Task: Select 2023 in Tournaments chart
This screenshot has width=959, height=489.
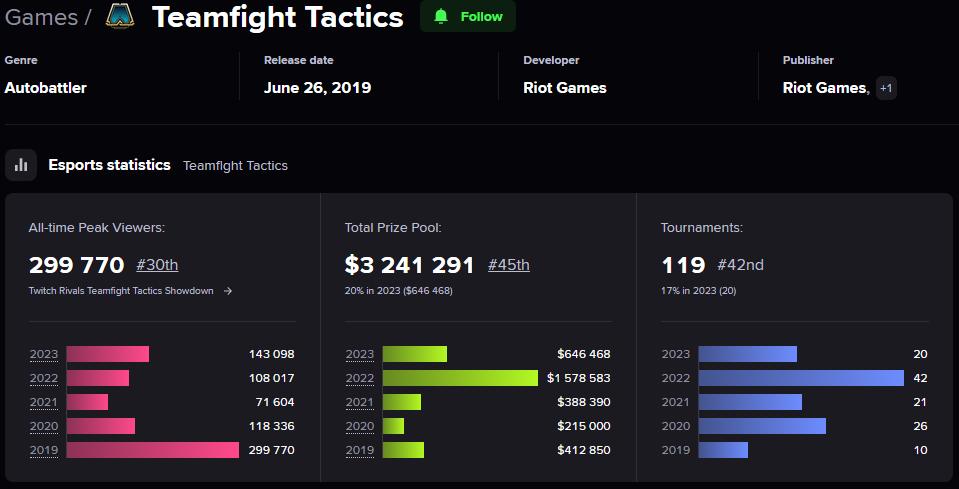Action: 676,354
